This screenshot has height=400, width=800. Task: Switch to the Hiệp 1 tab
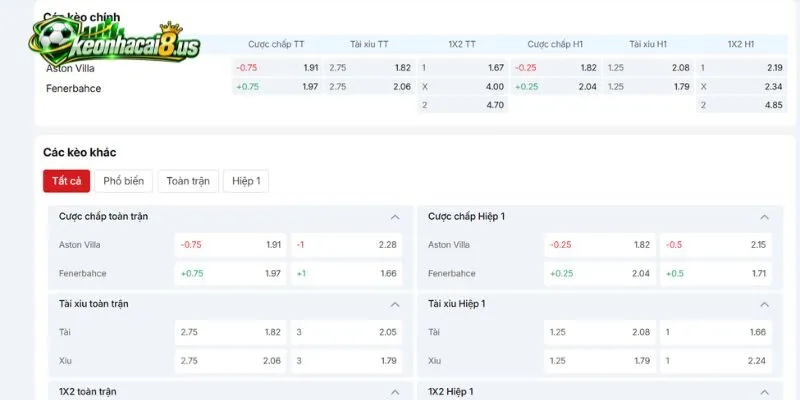(x=246, y=181)
